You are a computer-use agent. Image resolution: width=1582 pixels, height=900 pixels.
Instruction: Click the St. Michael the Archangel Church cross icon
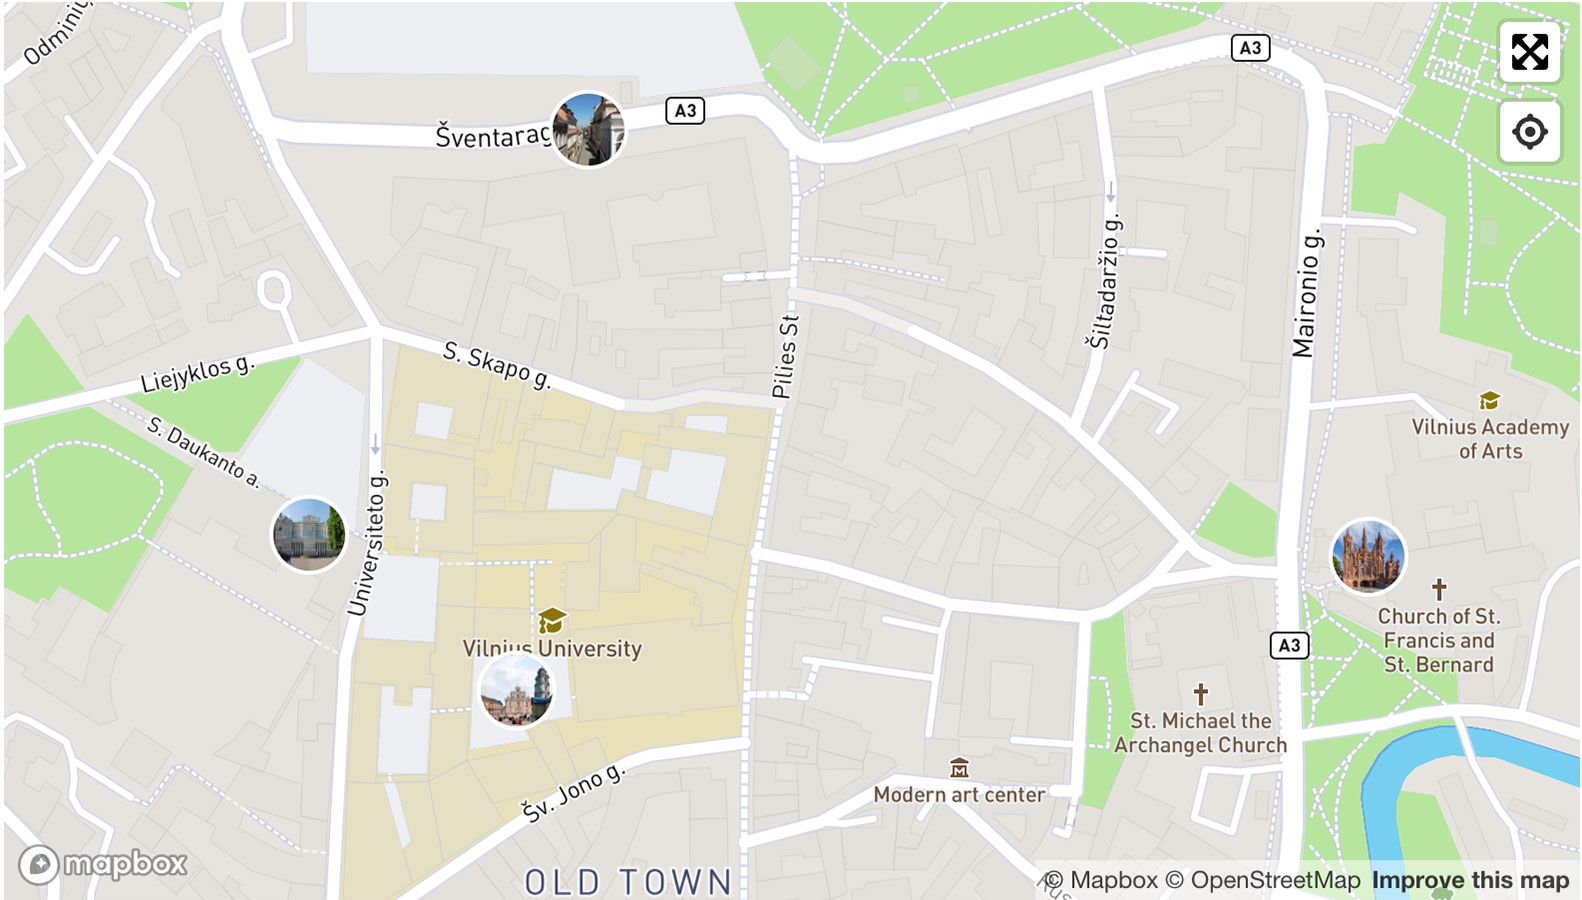click(1201, 693)
